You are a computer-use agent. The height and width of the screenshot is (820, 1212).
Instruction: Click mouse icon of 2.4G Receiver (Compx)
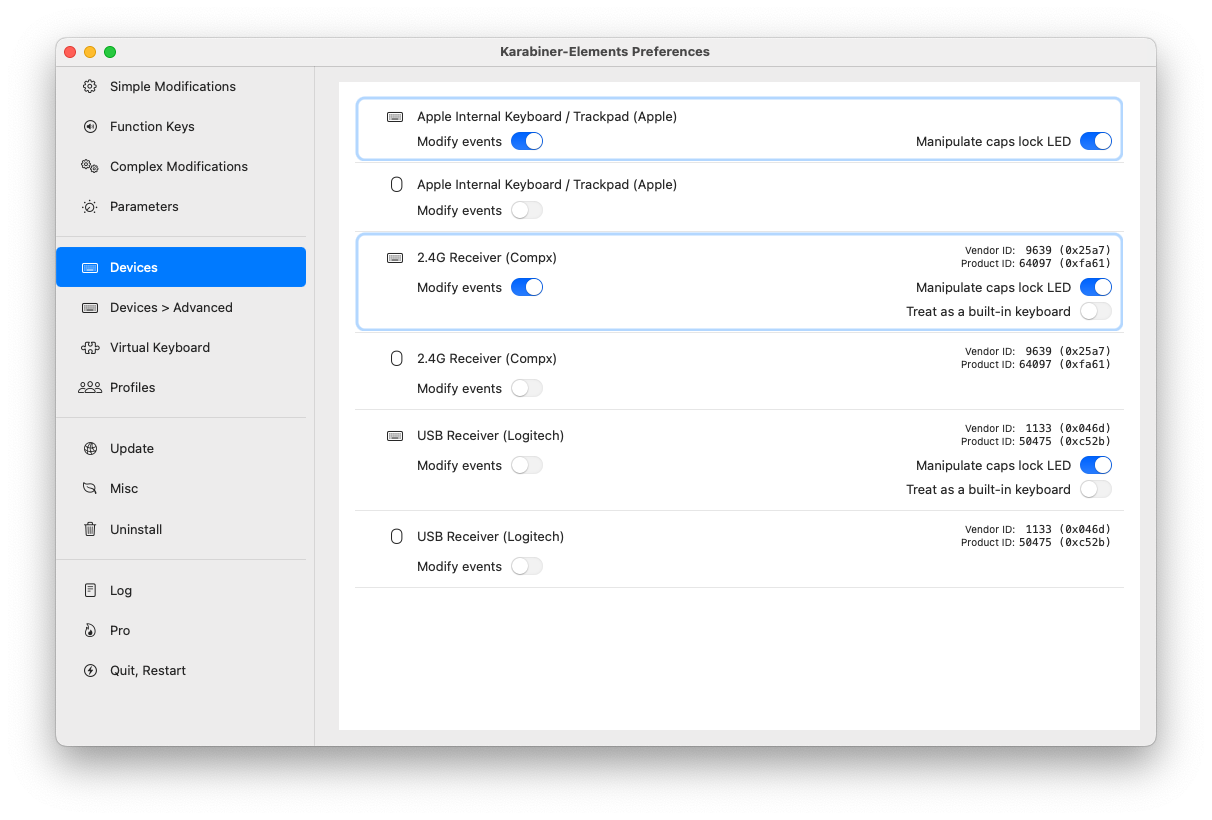[x=396, y=358]
